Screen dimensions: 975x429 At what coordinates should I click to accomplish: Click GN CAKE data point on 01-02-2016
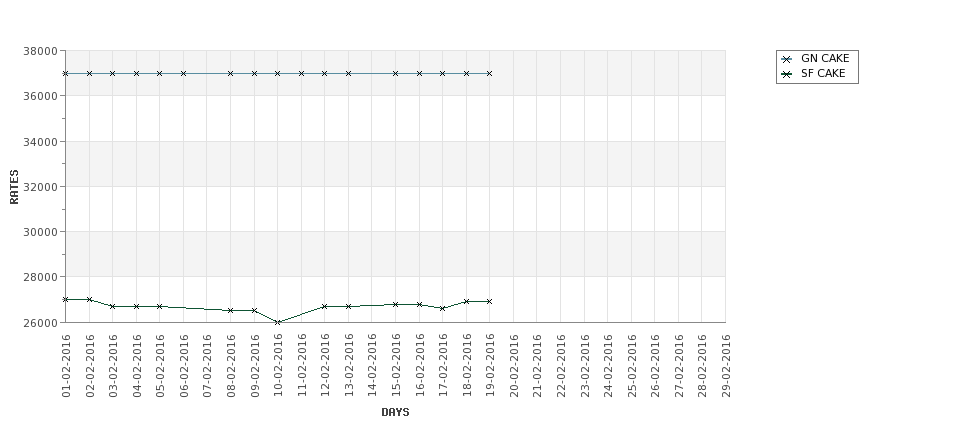point(65,73)
